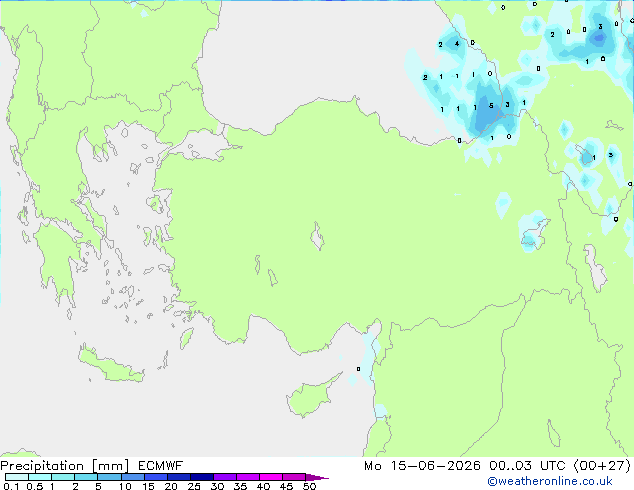Click the '0.1' legend scale label
The height and width of the screenshot is (490, 634).
coord(11,486)
